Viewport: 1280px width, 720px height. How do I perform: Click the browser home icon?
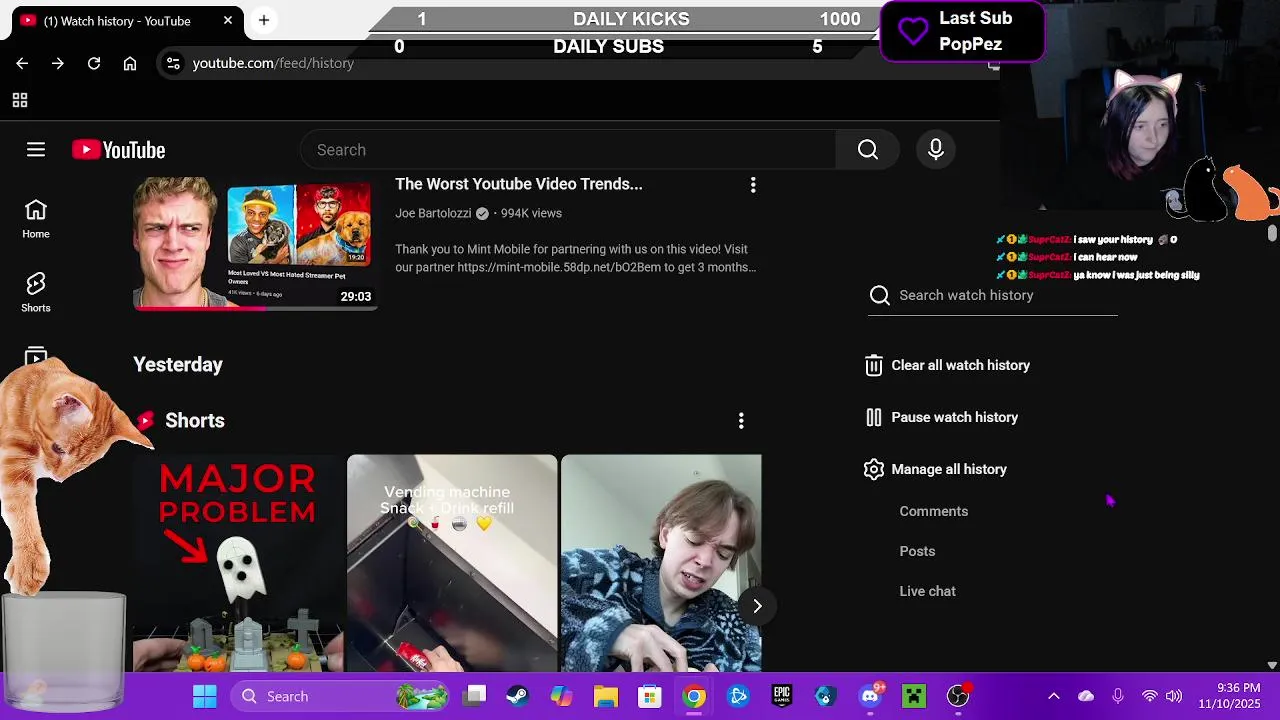tap(130, 63)
